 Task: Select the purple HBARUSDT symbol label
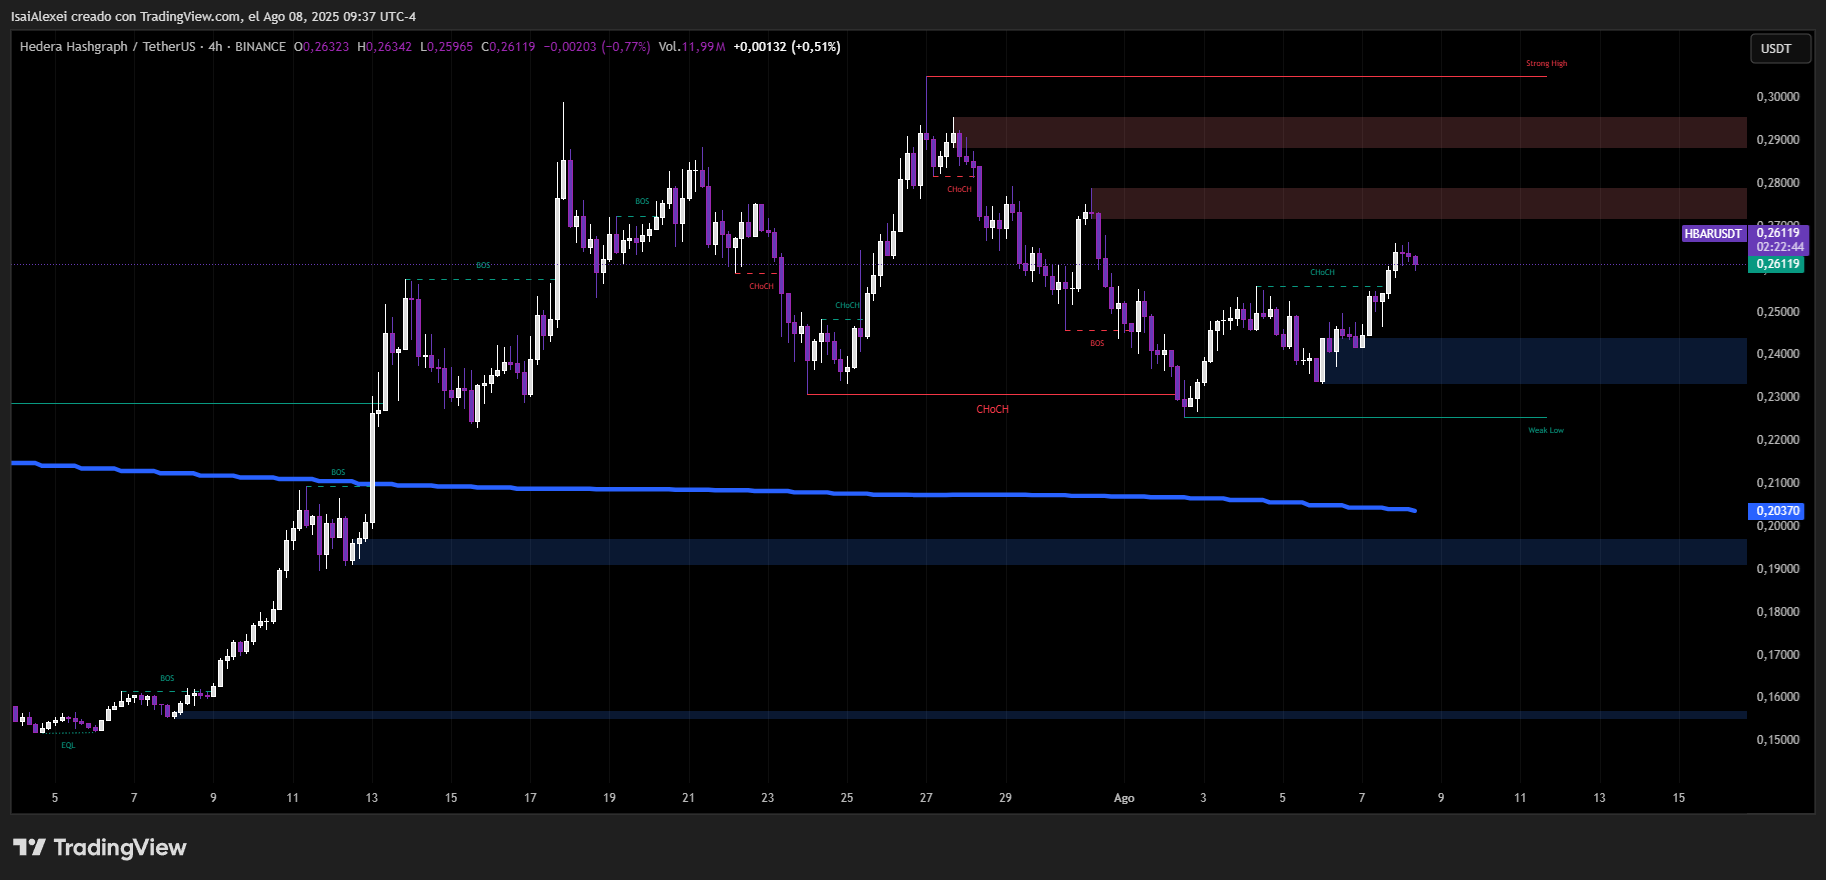[x=1712, y=234]
